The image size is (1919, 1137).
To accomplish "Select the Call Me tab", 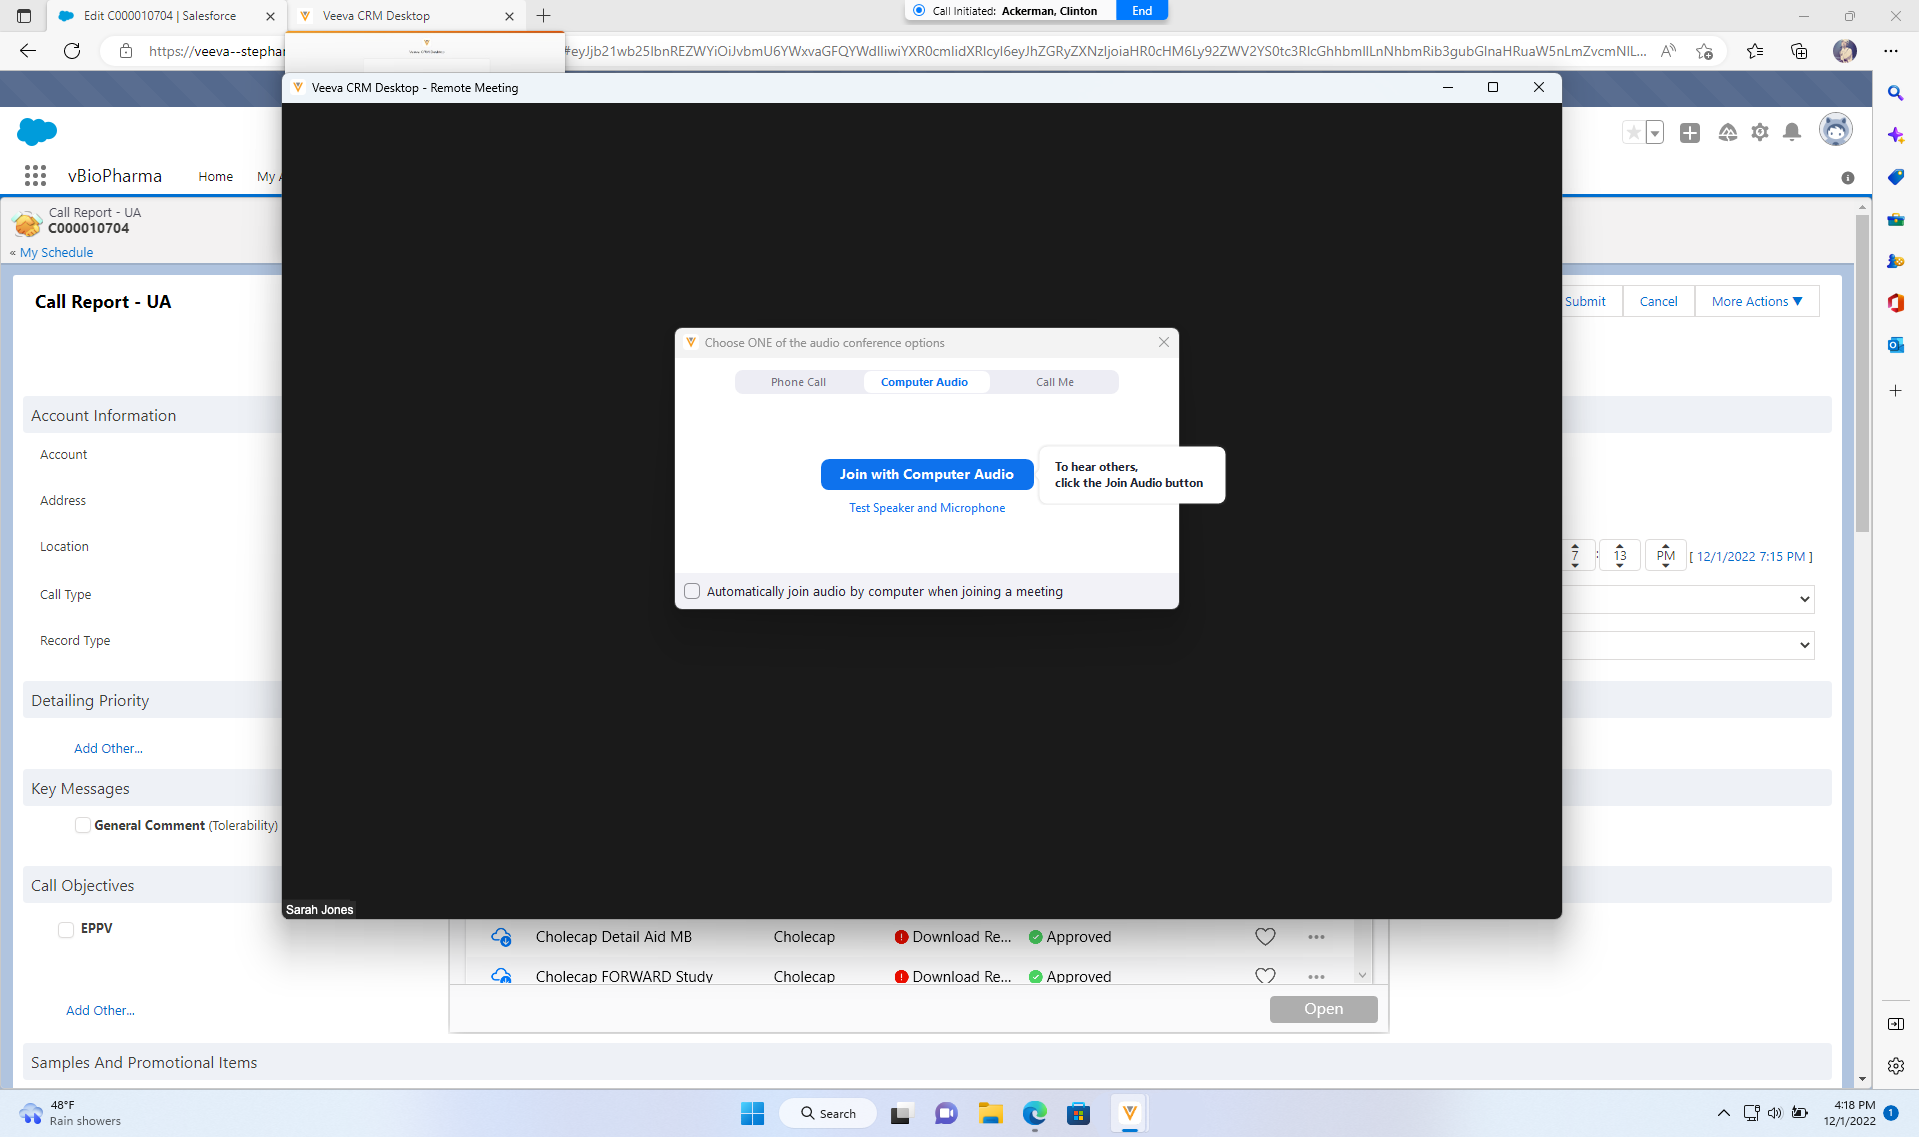I will click(x=1054, y=382).
